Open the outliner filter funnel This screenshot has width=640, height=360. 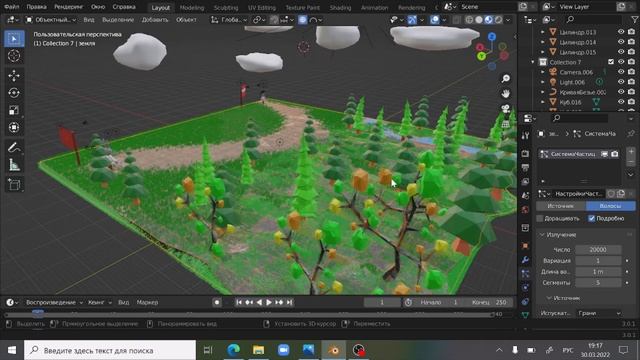click(634, 20)
